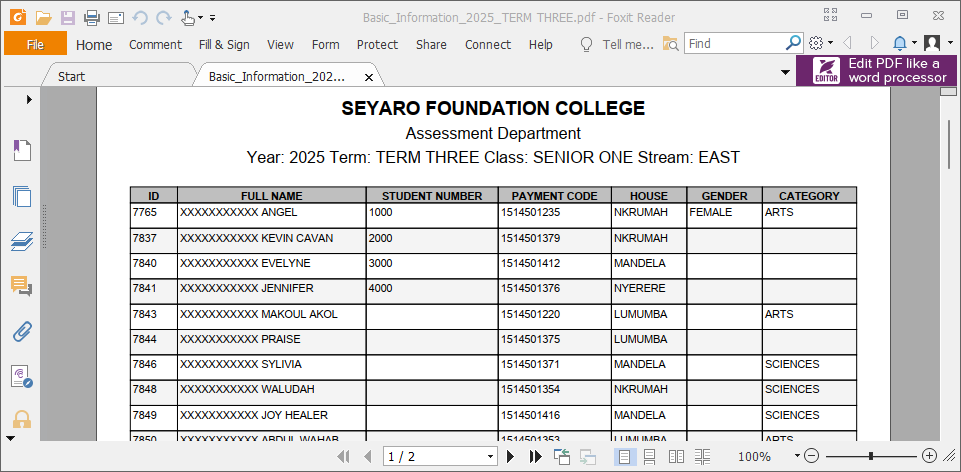Click the Print icon in quick access toolbar
The width and height of the screenshot is (961, 472).
pyautogui.click(x=92, y=17)
